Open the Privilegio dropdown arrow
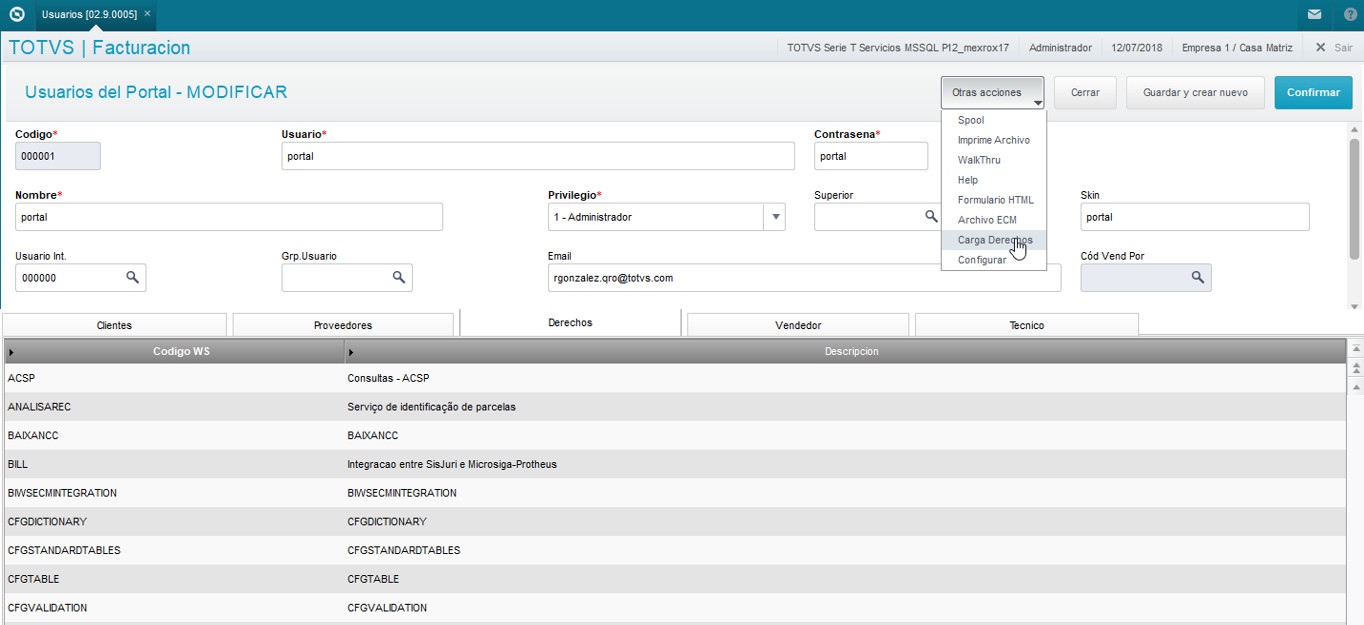This screenshot has height=625, width=1364. 774,217
